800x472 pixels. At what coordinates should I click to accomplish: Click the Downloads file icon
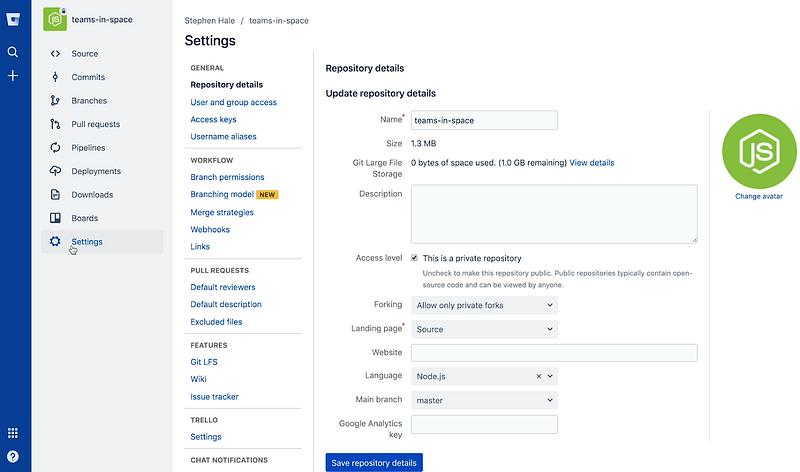pyautogui.click(x=55, y=194)
